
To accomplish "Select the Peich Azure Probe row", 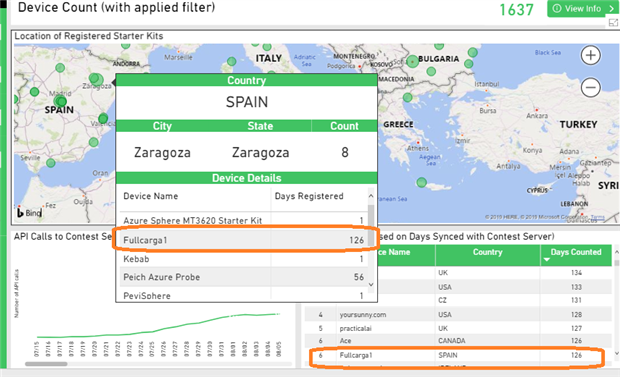I will 244,277.
